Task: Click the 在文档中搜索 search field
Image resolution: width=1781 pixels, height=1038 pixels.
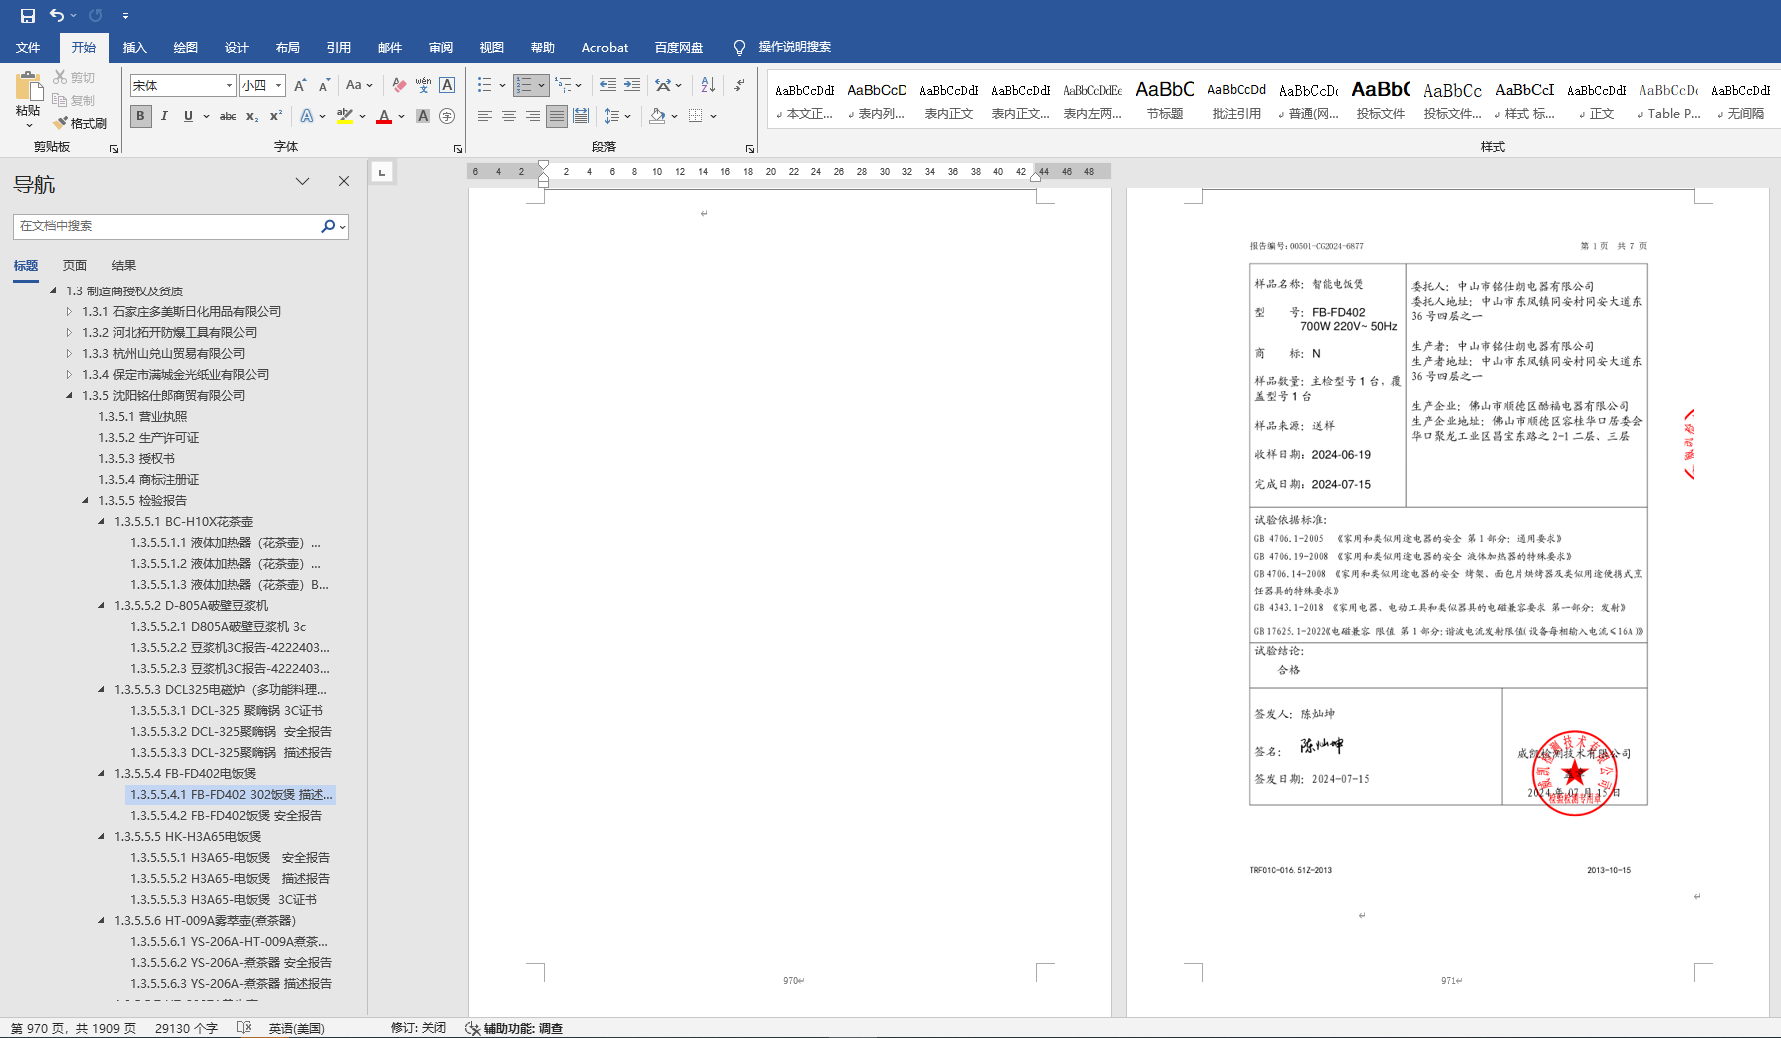Action: coord(165,226)
